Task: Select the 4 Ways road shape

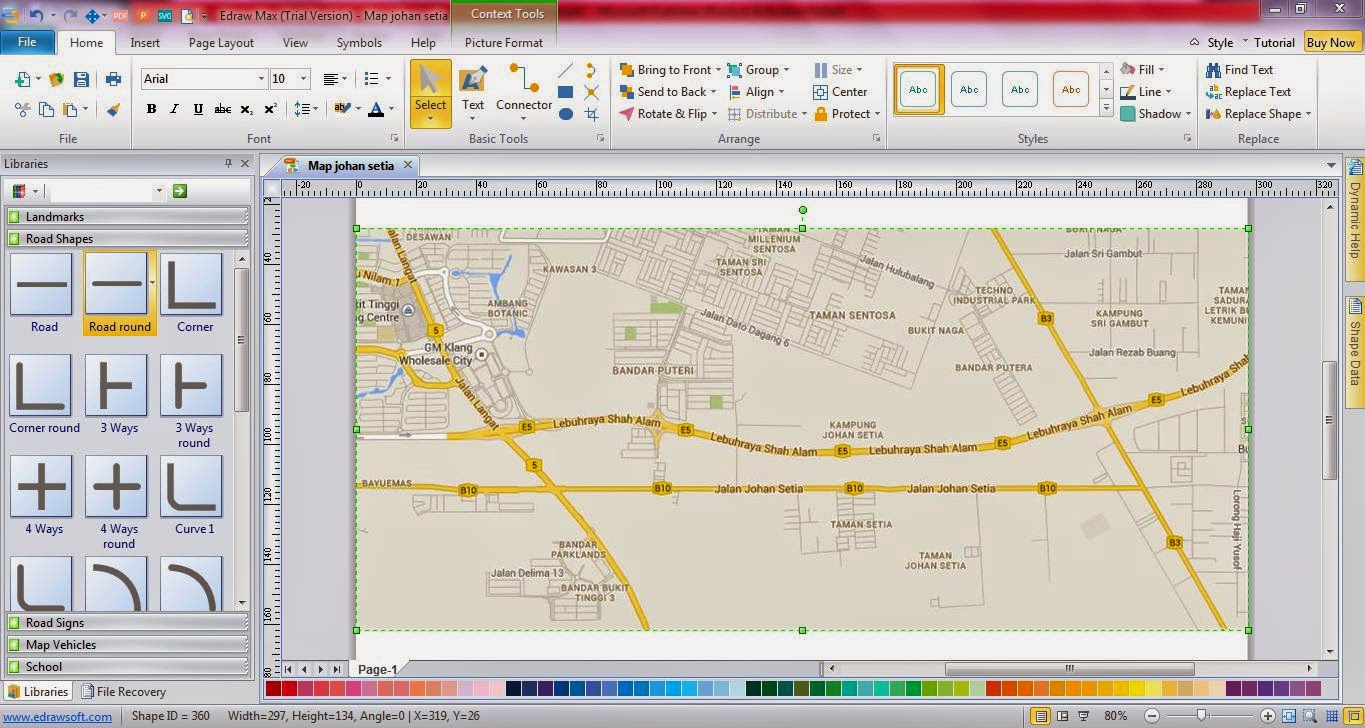Action: point(41,487)
